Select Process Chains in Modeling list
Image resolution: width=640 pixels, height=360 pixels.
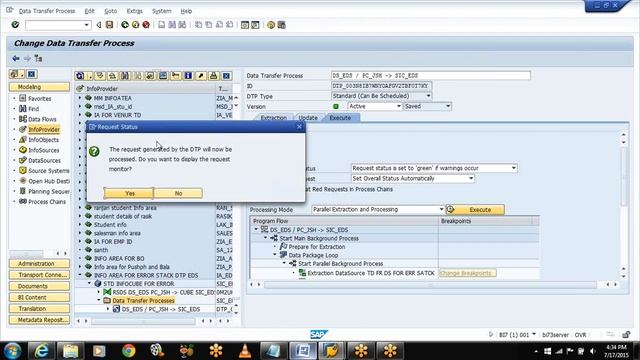click(x=47, y=202)
